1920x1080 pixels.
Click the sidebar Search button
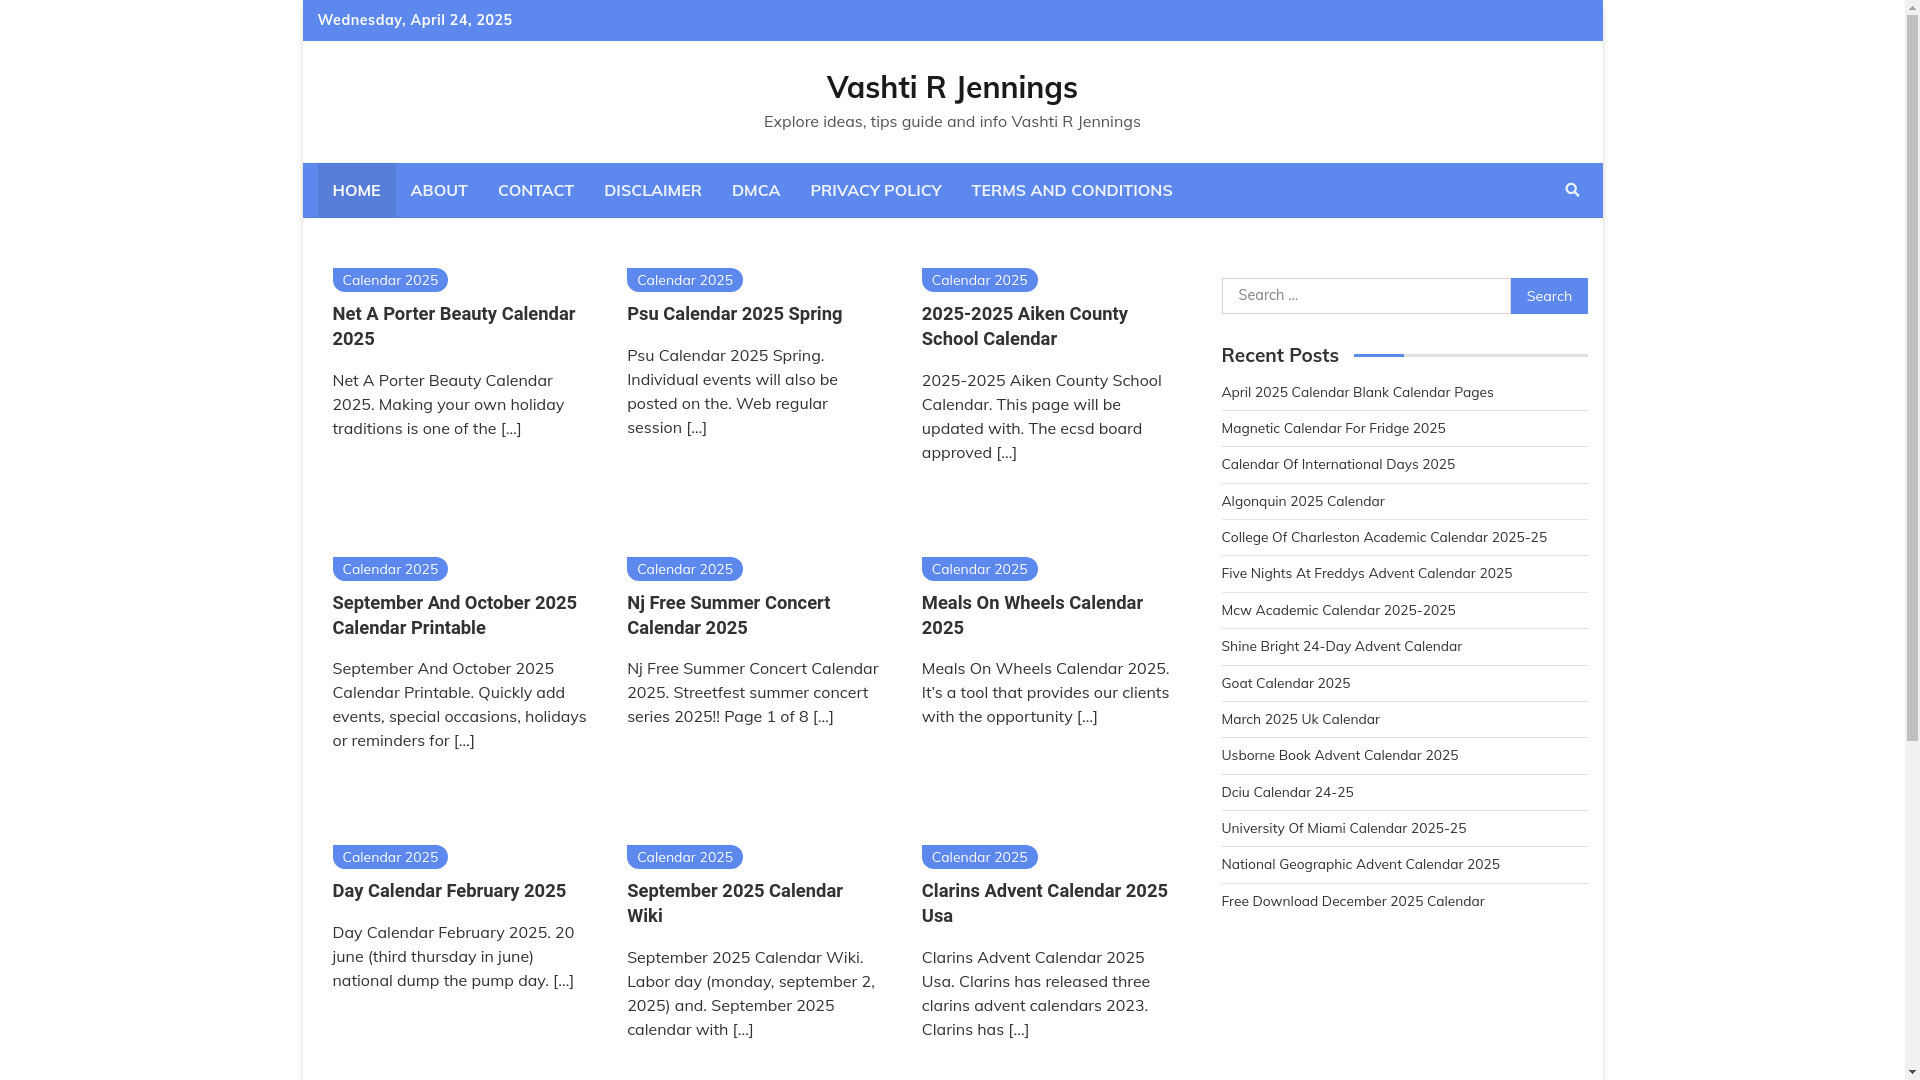(1549, 296)
